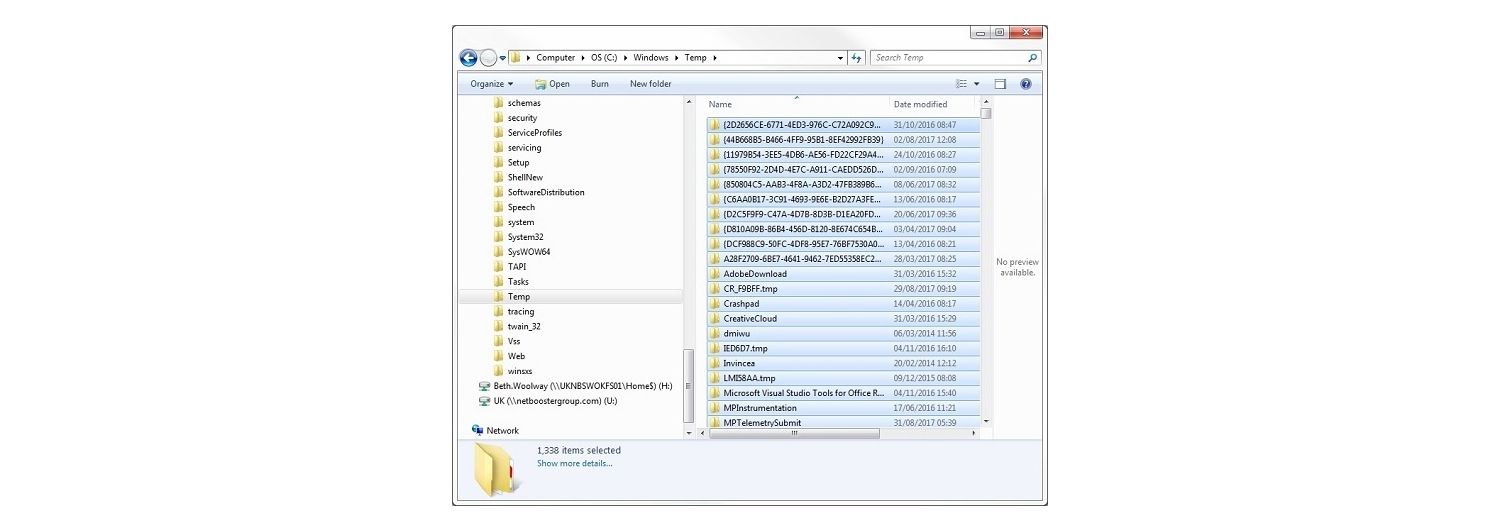Click the Change your view icon
The image size is (1500, 531).
click(x=961, y=84)
